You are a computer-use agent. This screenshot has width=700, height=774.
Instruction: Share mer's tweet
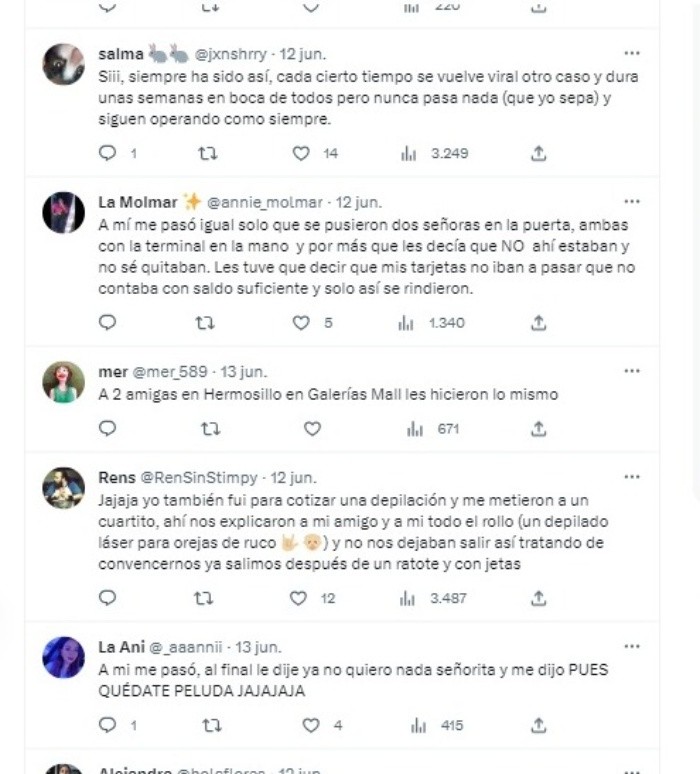(538, 429)
